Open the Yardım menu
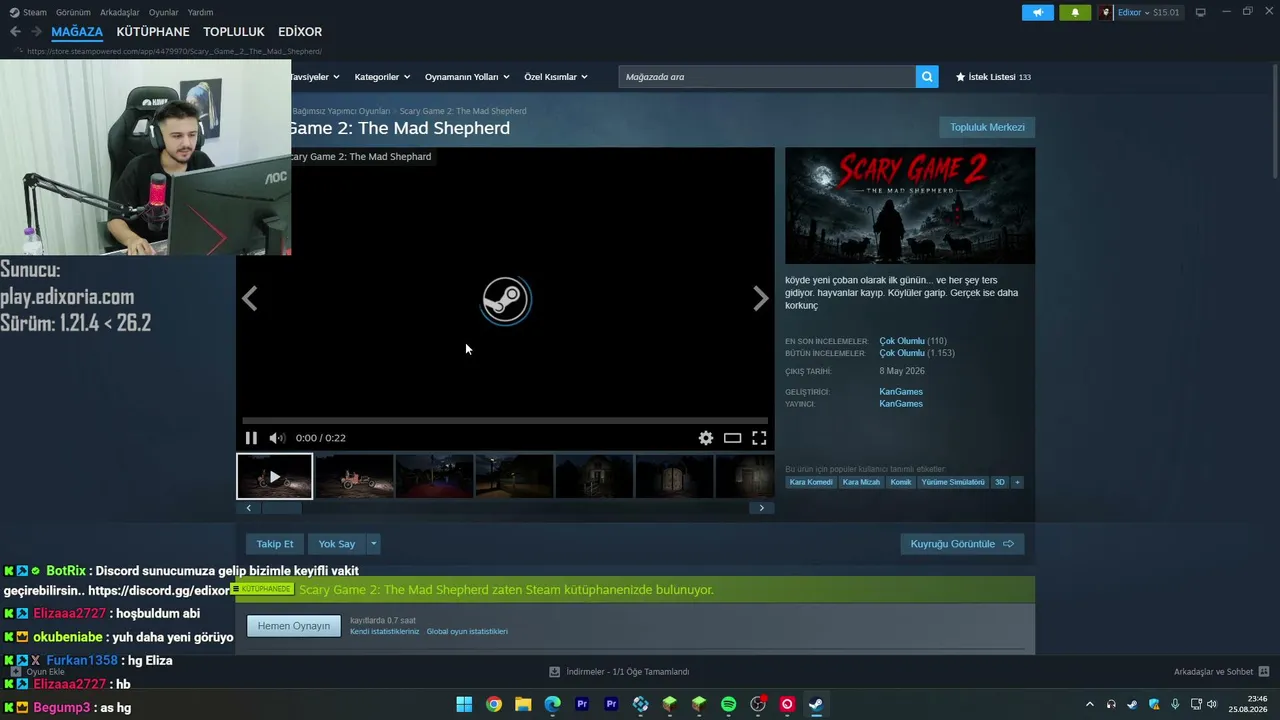The image size is (1280, 720). click(200, 13)
